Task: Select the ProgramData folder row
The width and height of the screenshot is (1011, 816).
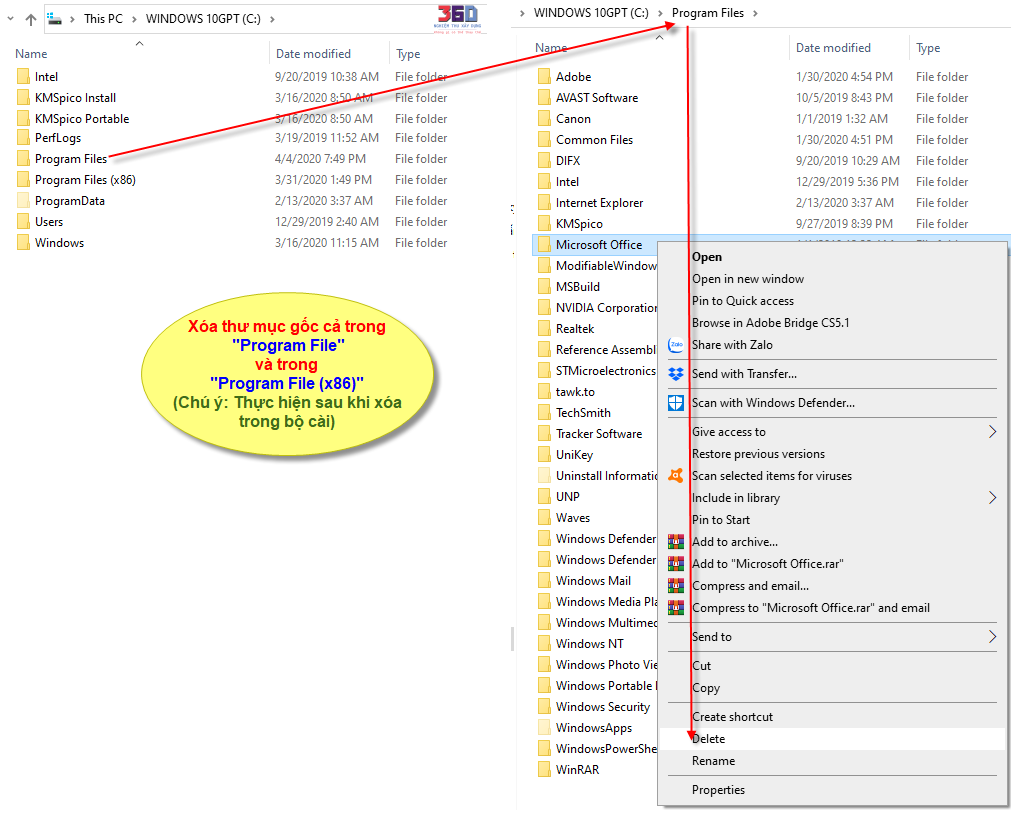Action: point(232,200)
